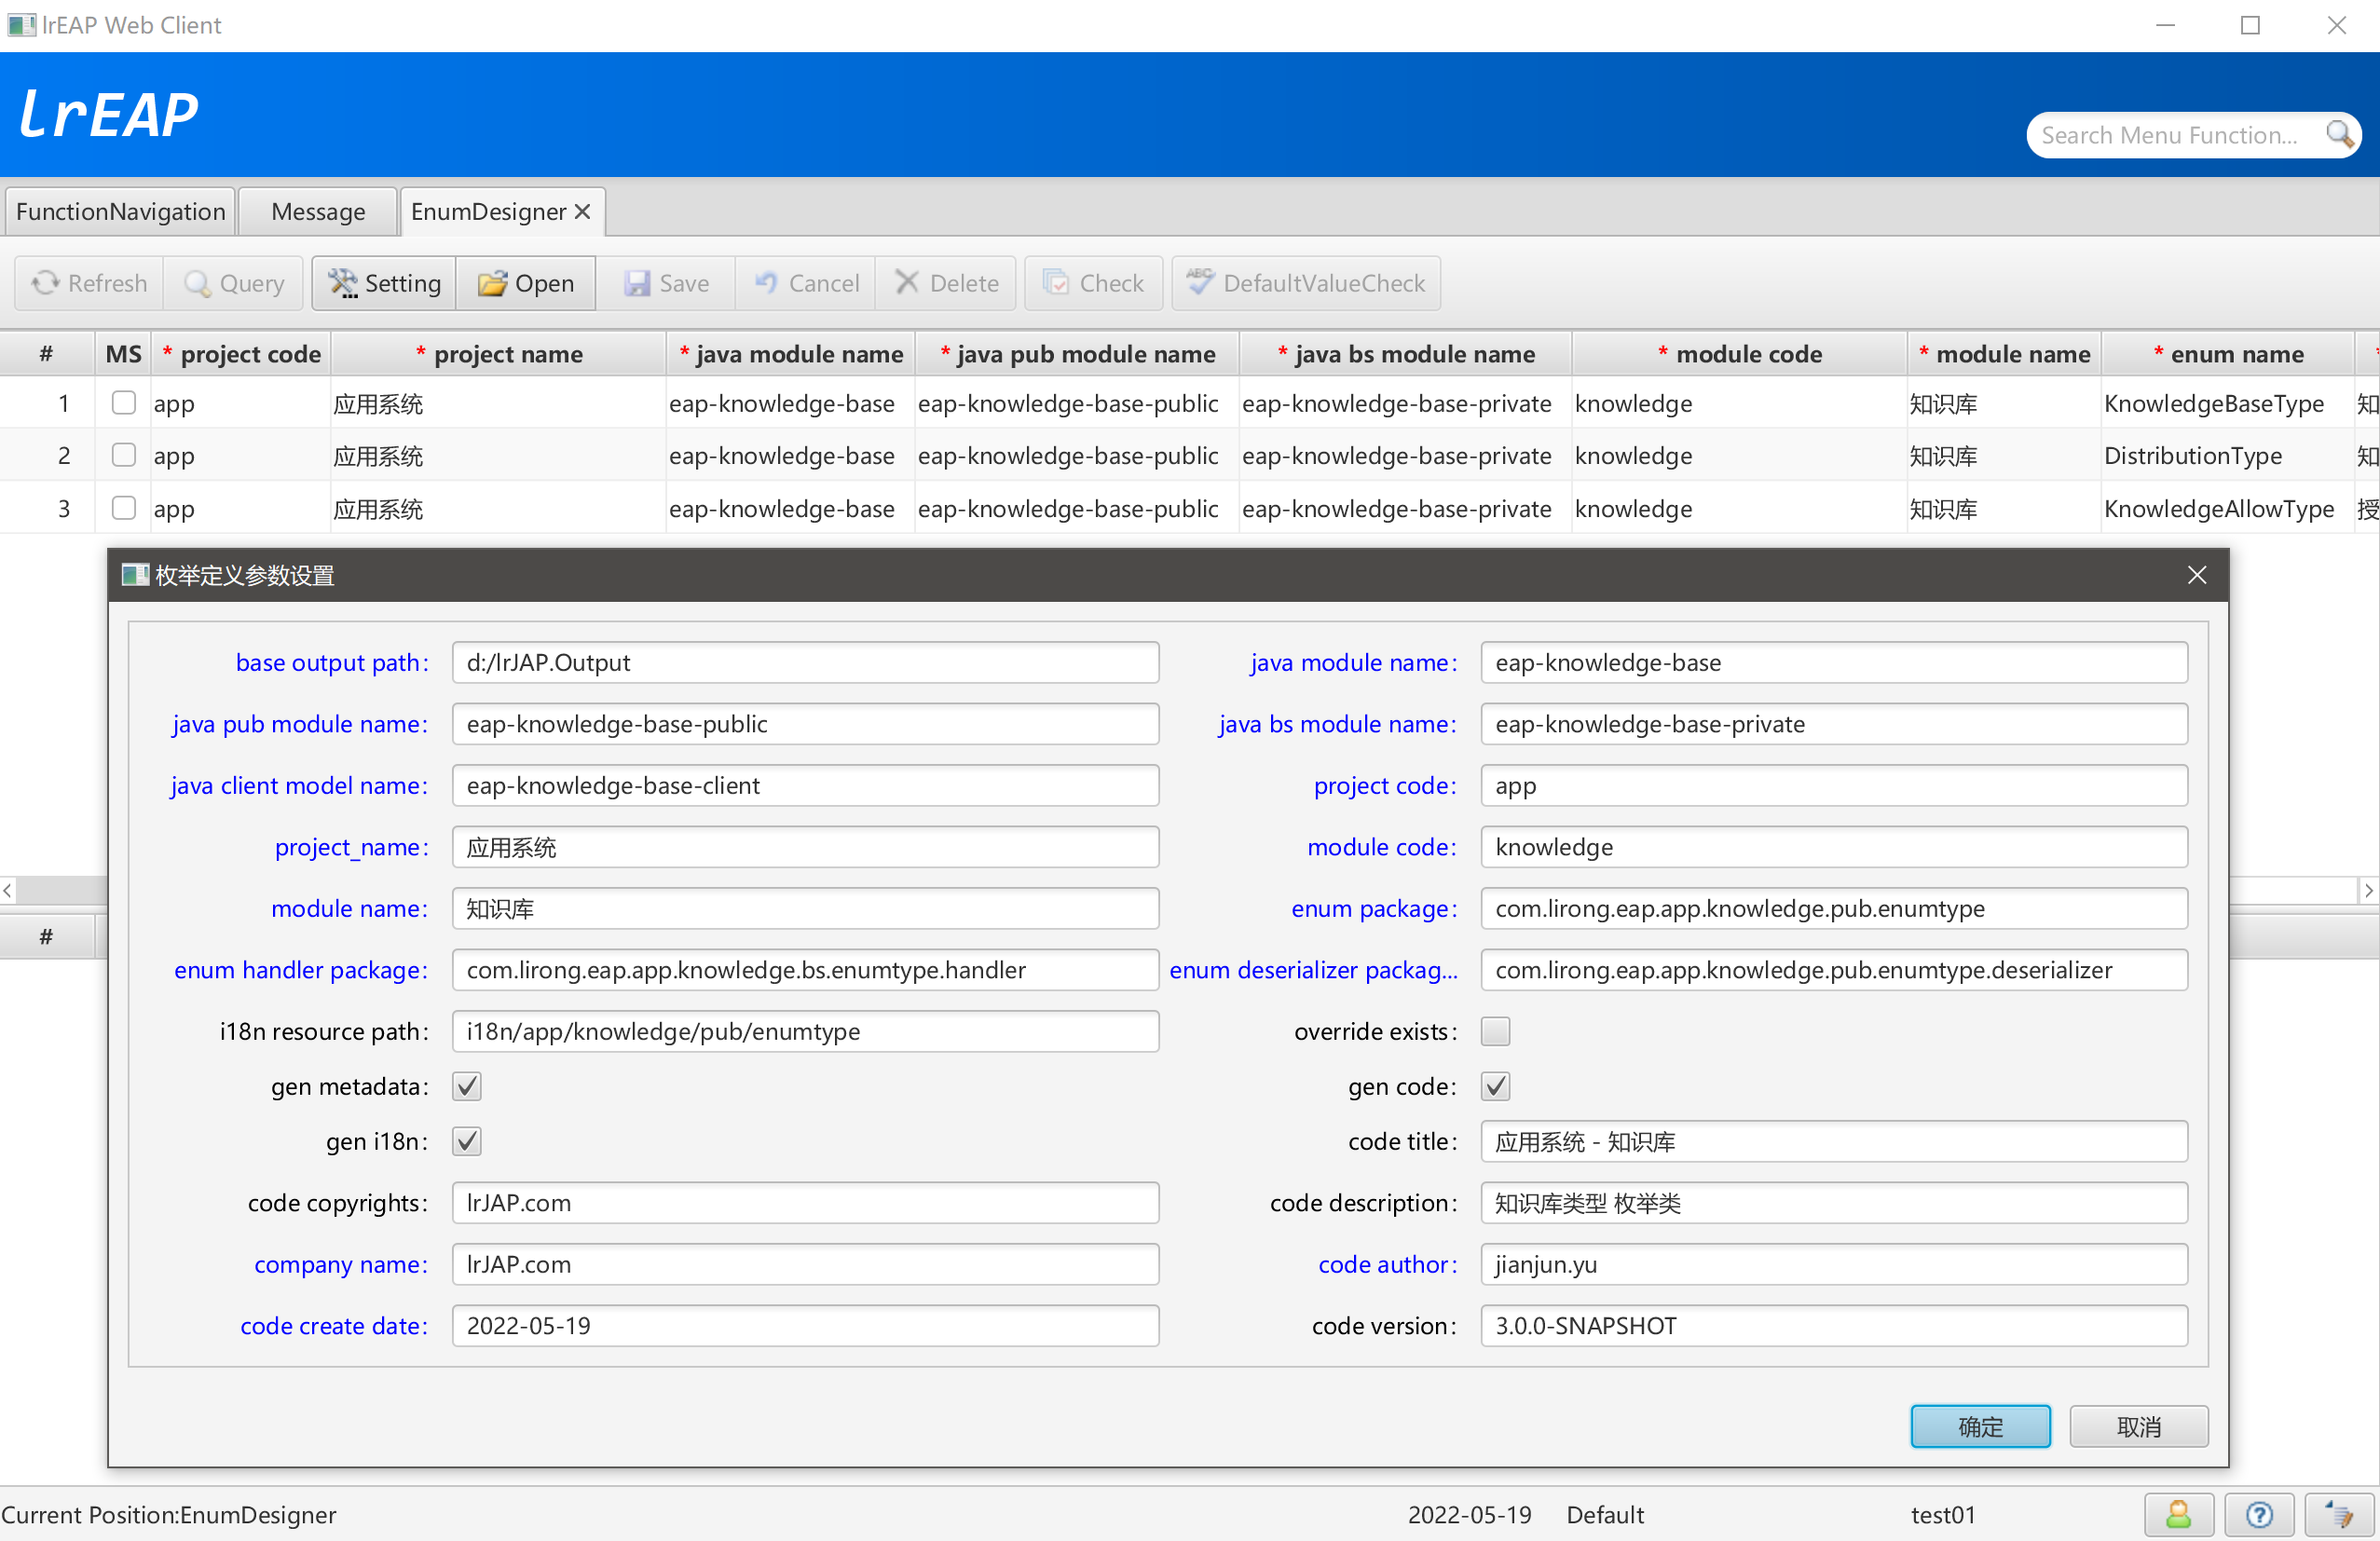This screenshot has height=1541, width=2380.
Task: Click the base output path field
Action: (x=805, y=663)
